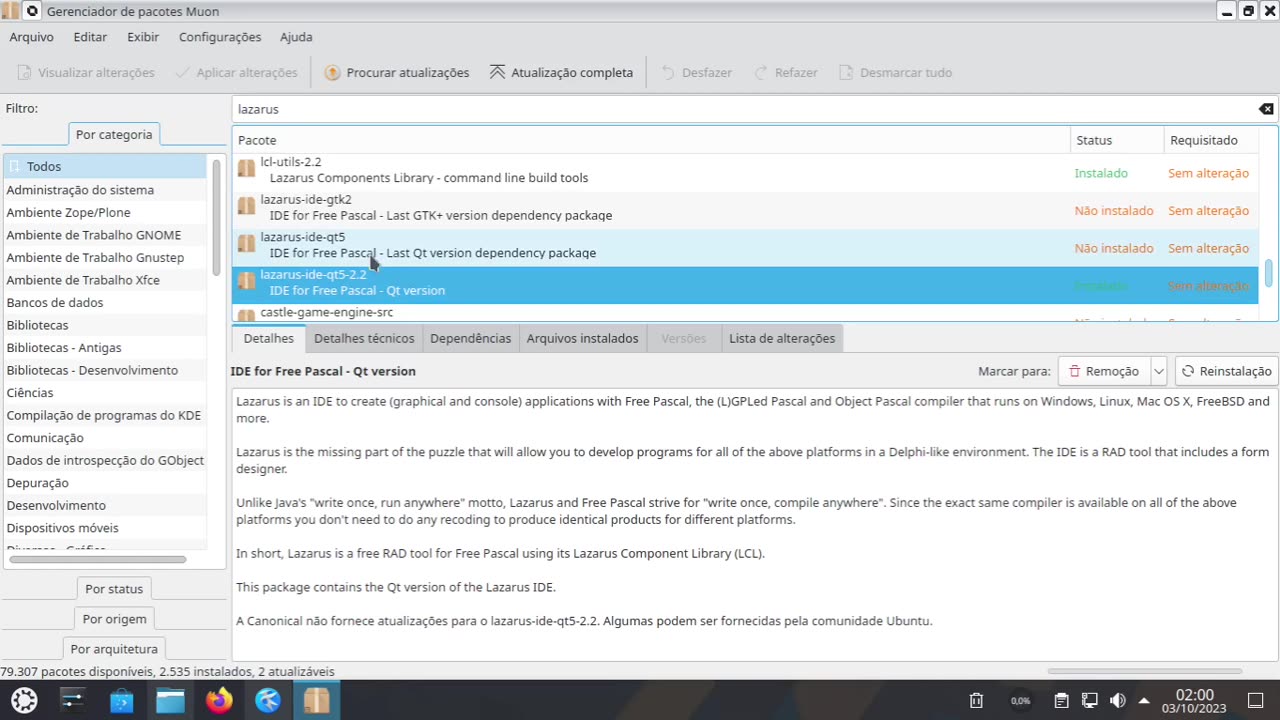Open system settings from the taskbar

pyautogui.click(x=72, y=700)
